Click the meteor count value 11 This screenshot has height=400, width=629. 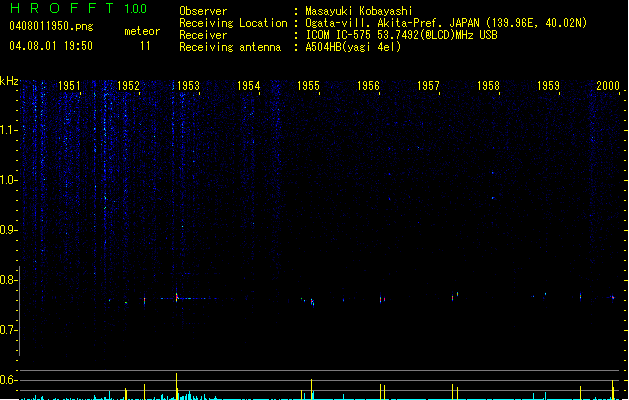coord(145,46)
